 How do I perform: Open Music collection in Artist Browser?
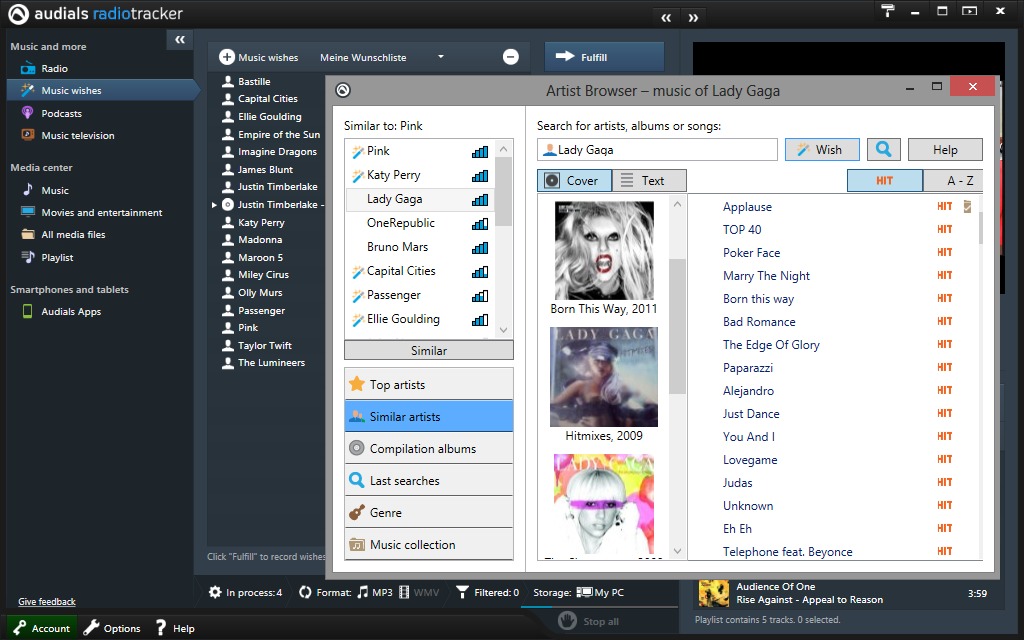[x=429, y=544]
